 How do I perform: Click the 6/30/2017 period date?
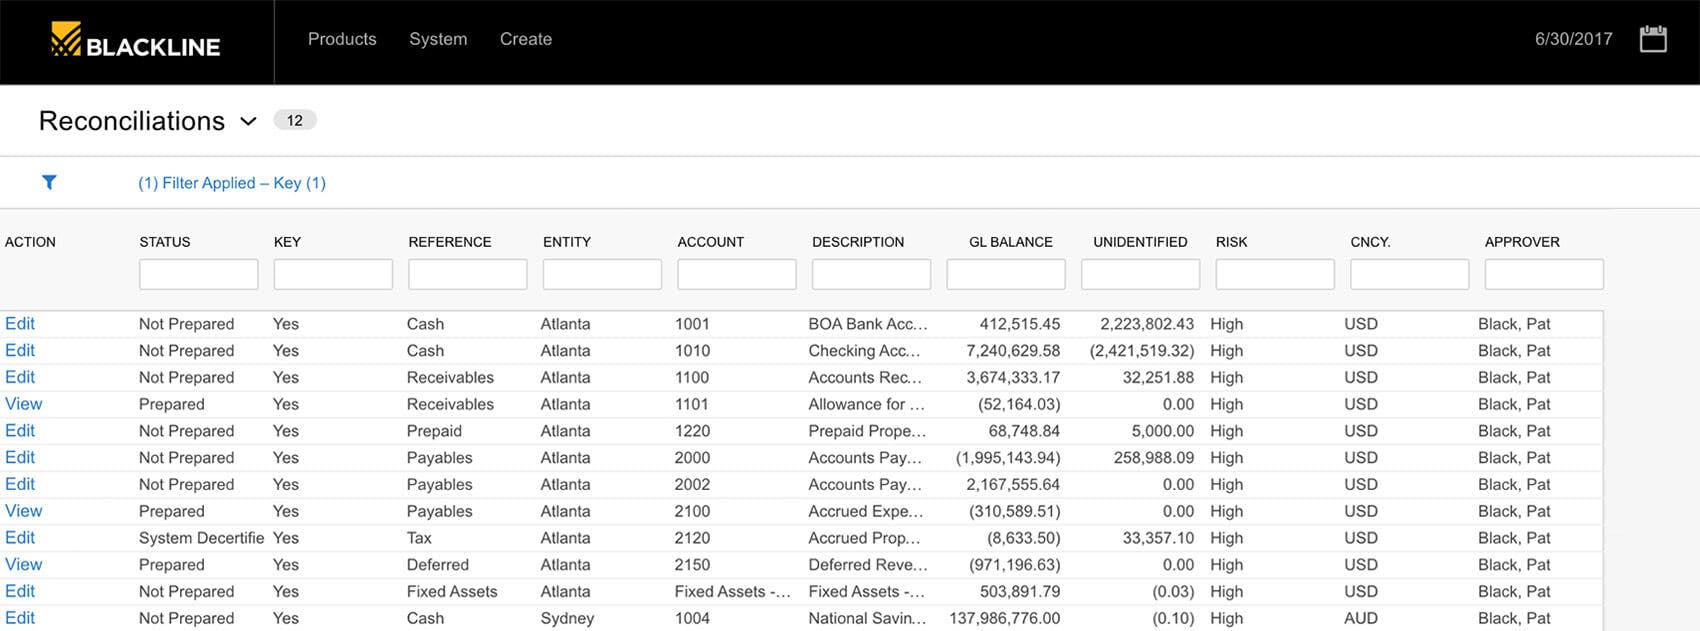1573,39
